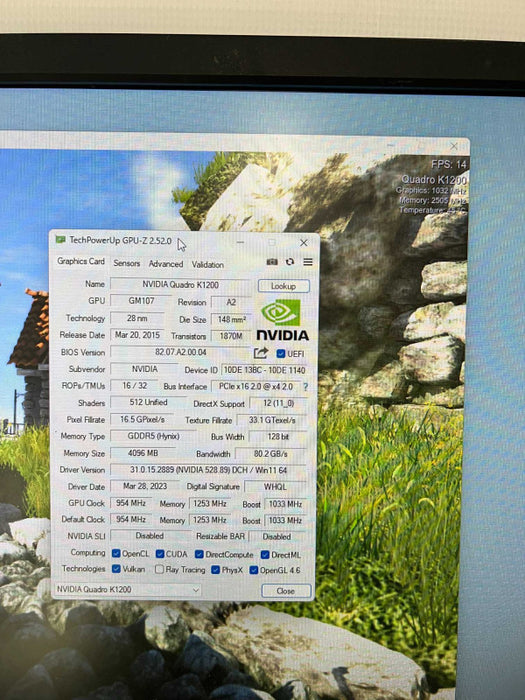The height and width of the screenshot is (700, 525).
Task: Click the Subvendor value NVIDIA
Action: click(145, 369)
